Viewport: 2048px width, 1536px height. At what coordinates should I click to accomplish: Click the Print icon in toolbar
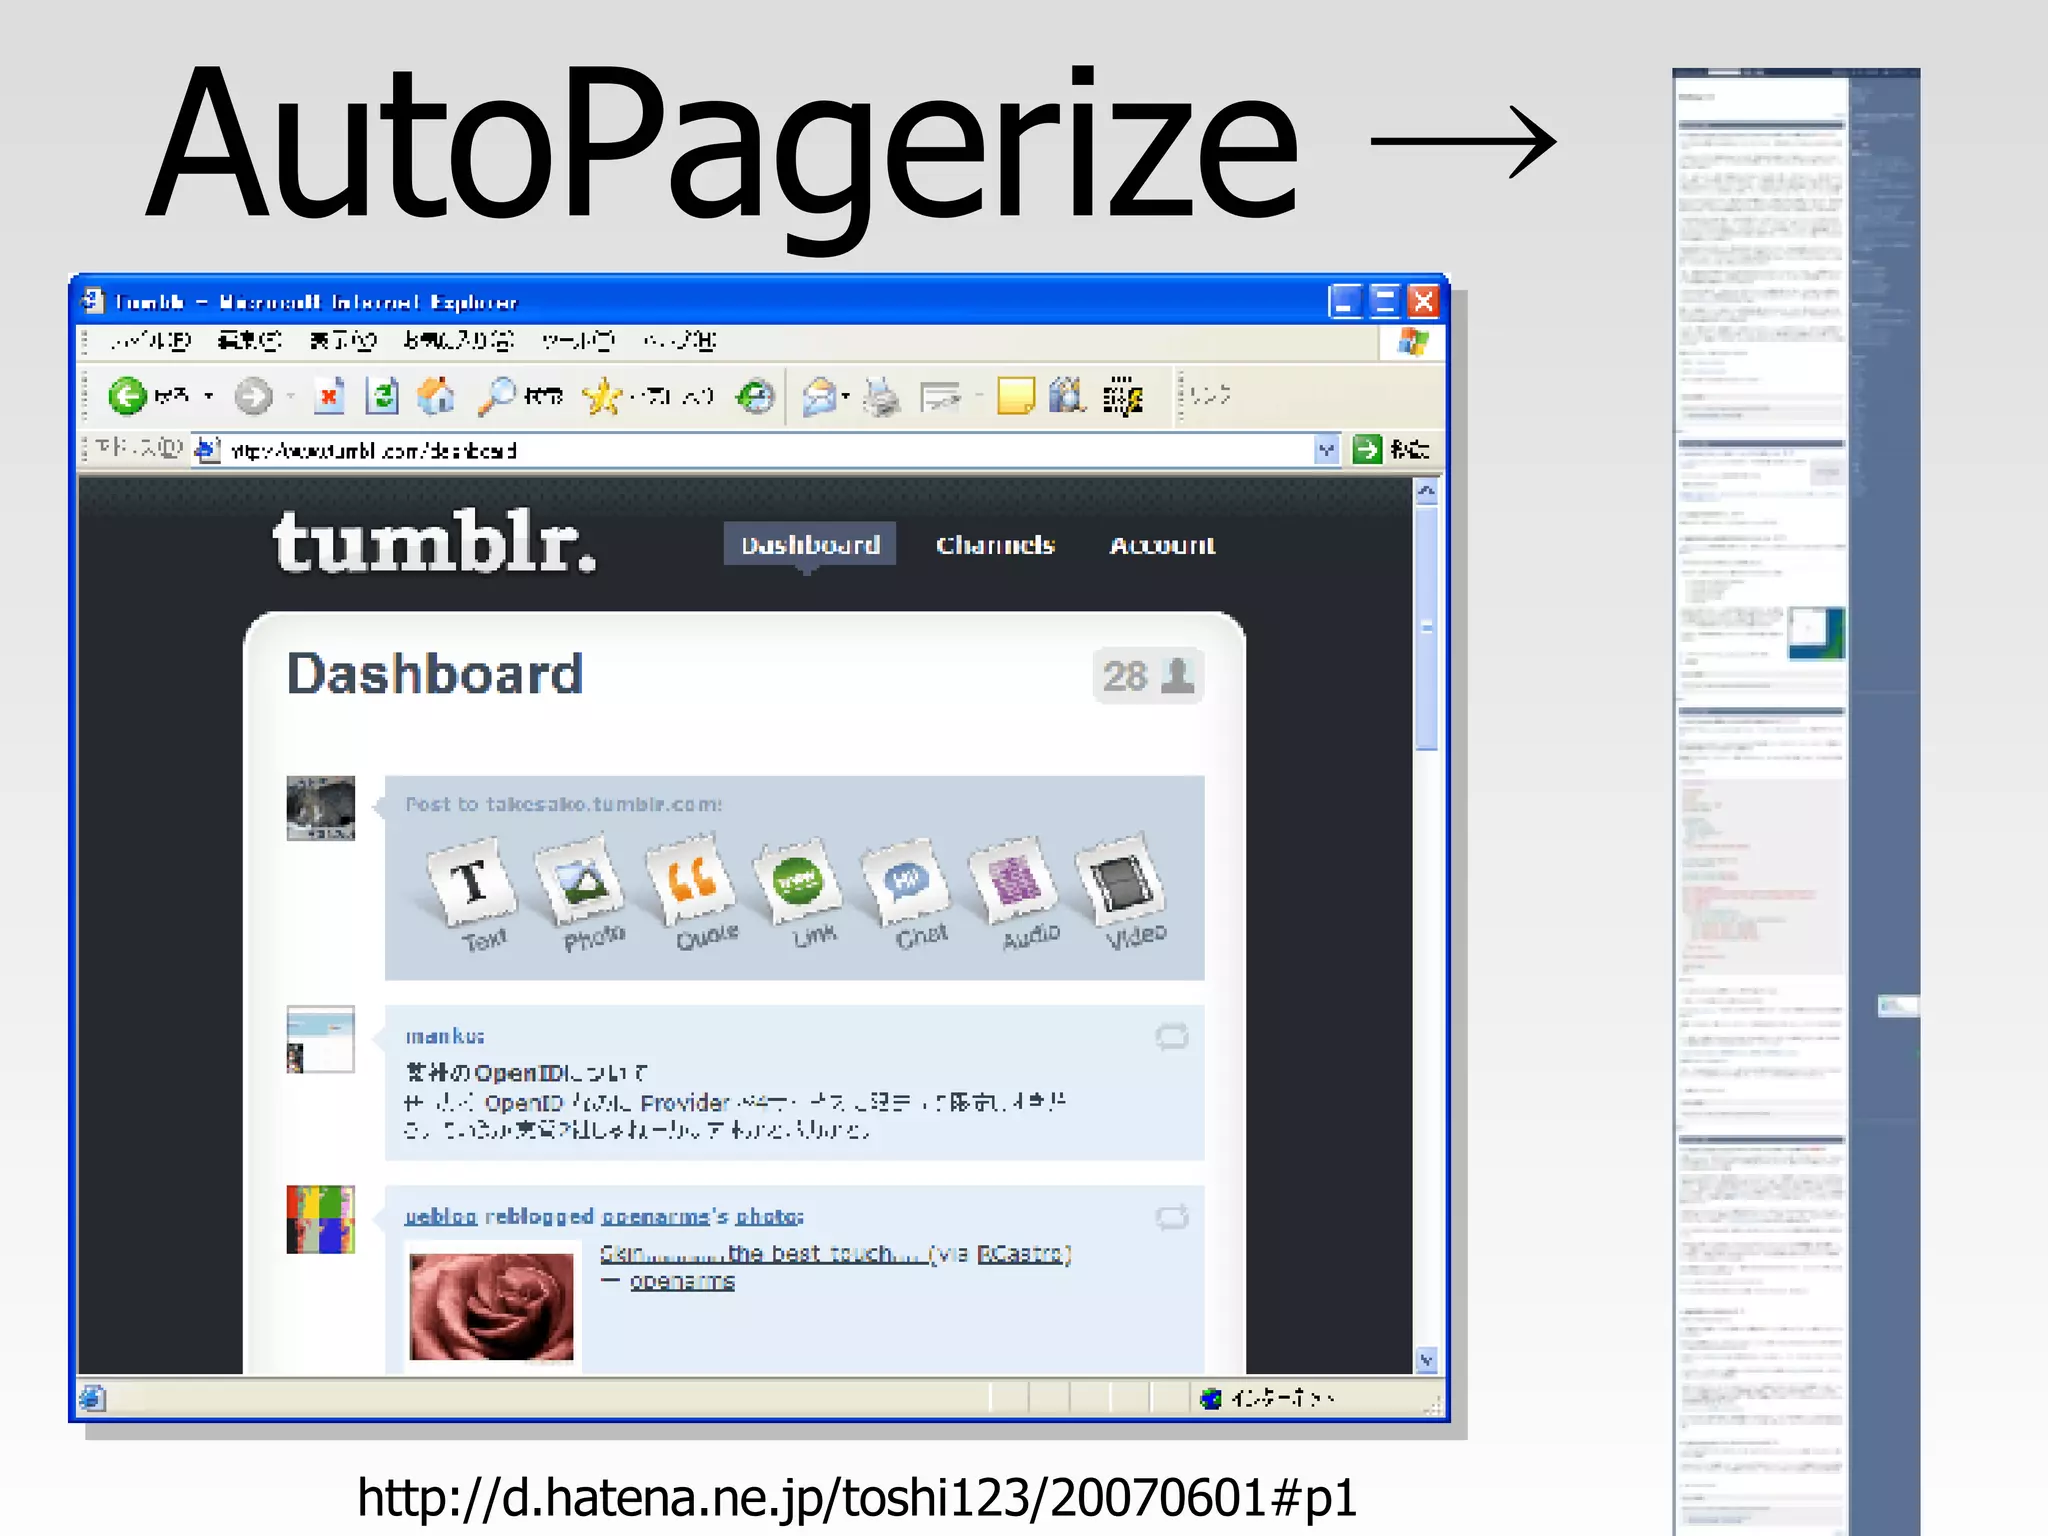tap(881, 397)
